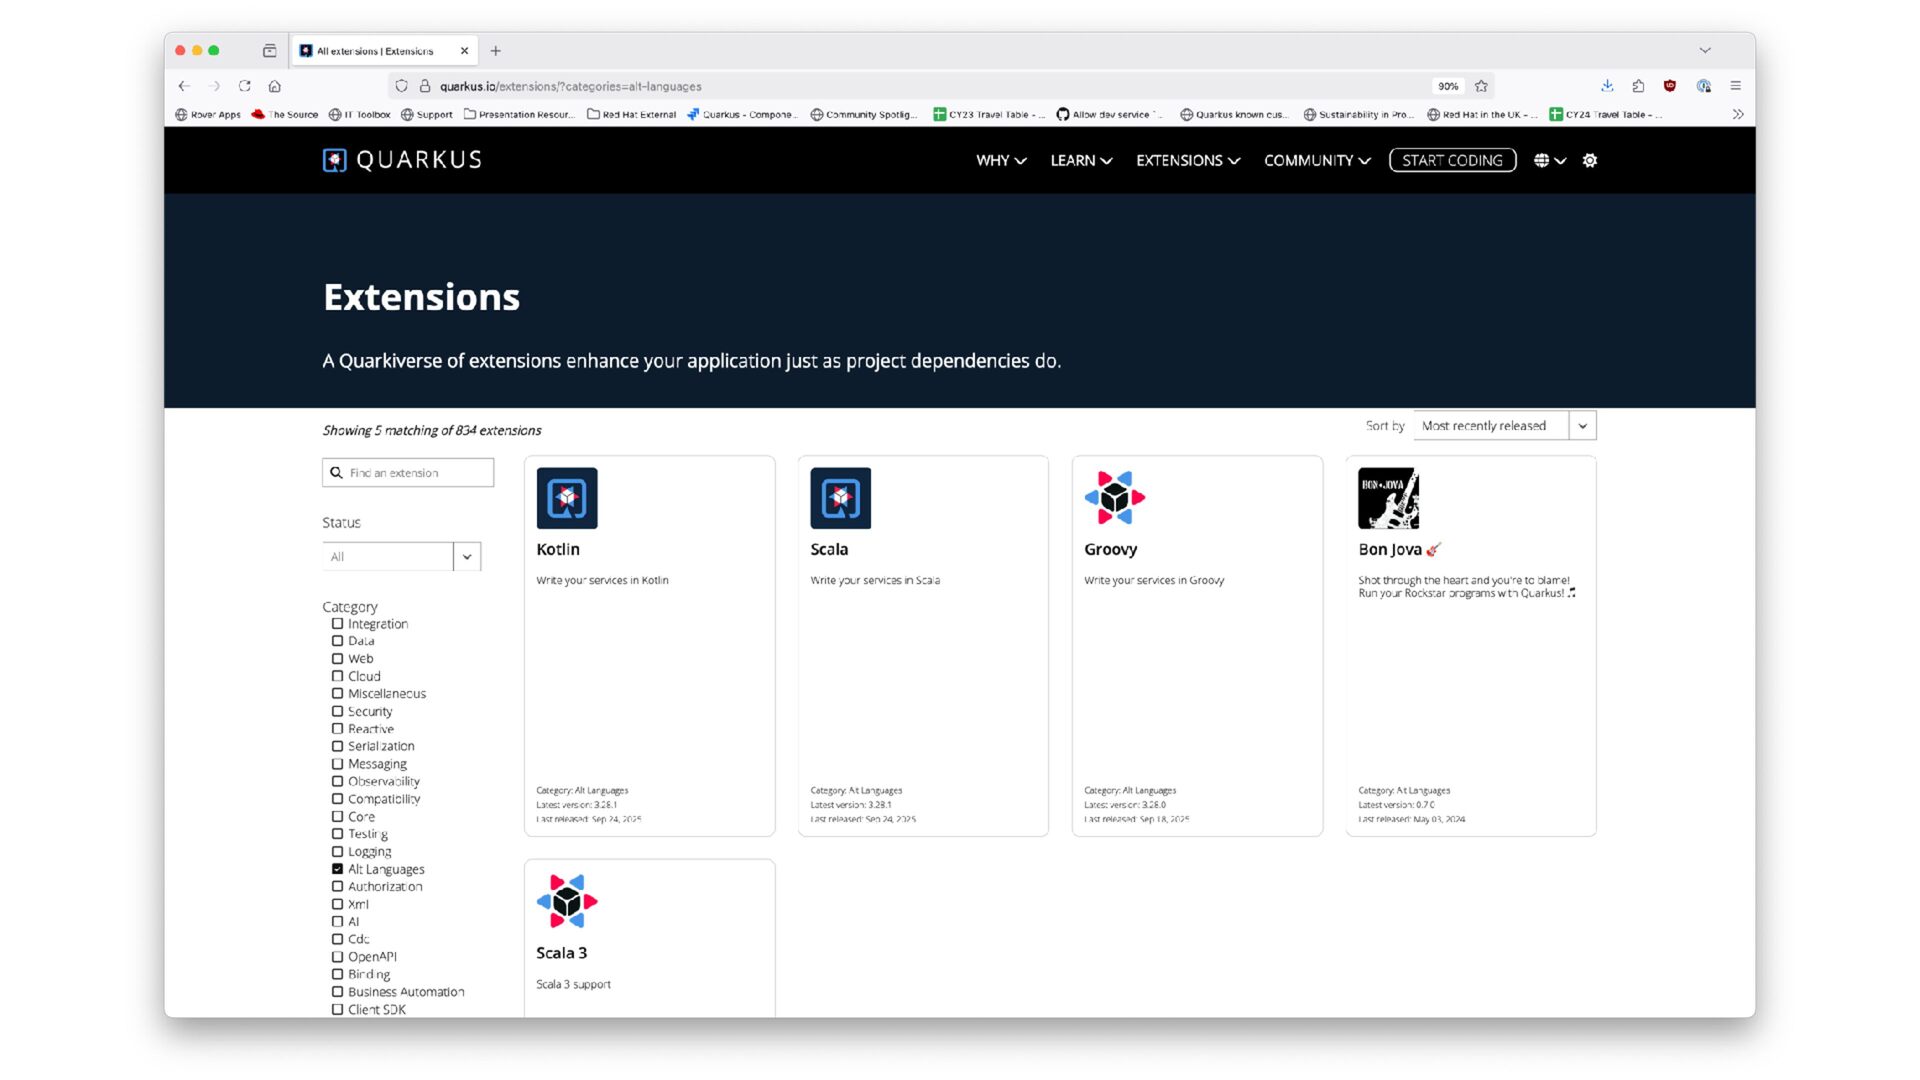Bookmark this page with star icon

(1481, 86)
